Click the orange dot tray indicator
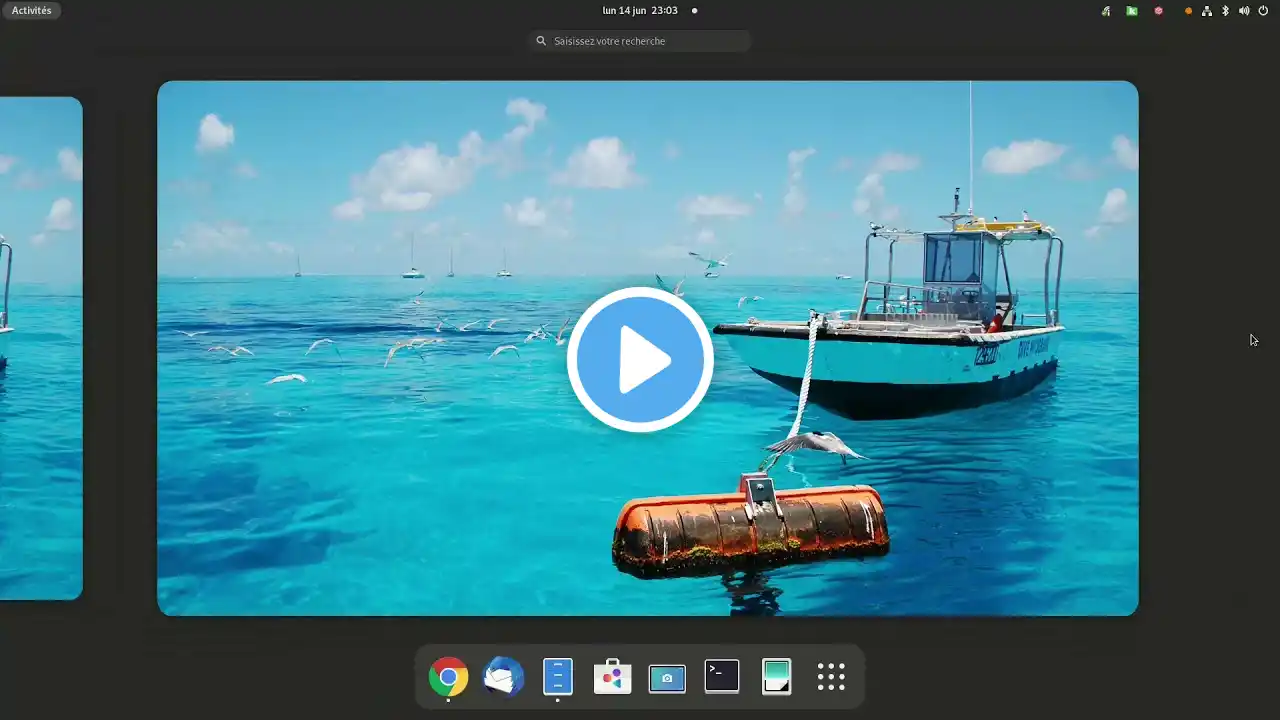The width and height of the screenshot is (1280, 720). (1188, 11)
